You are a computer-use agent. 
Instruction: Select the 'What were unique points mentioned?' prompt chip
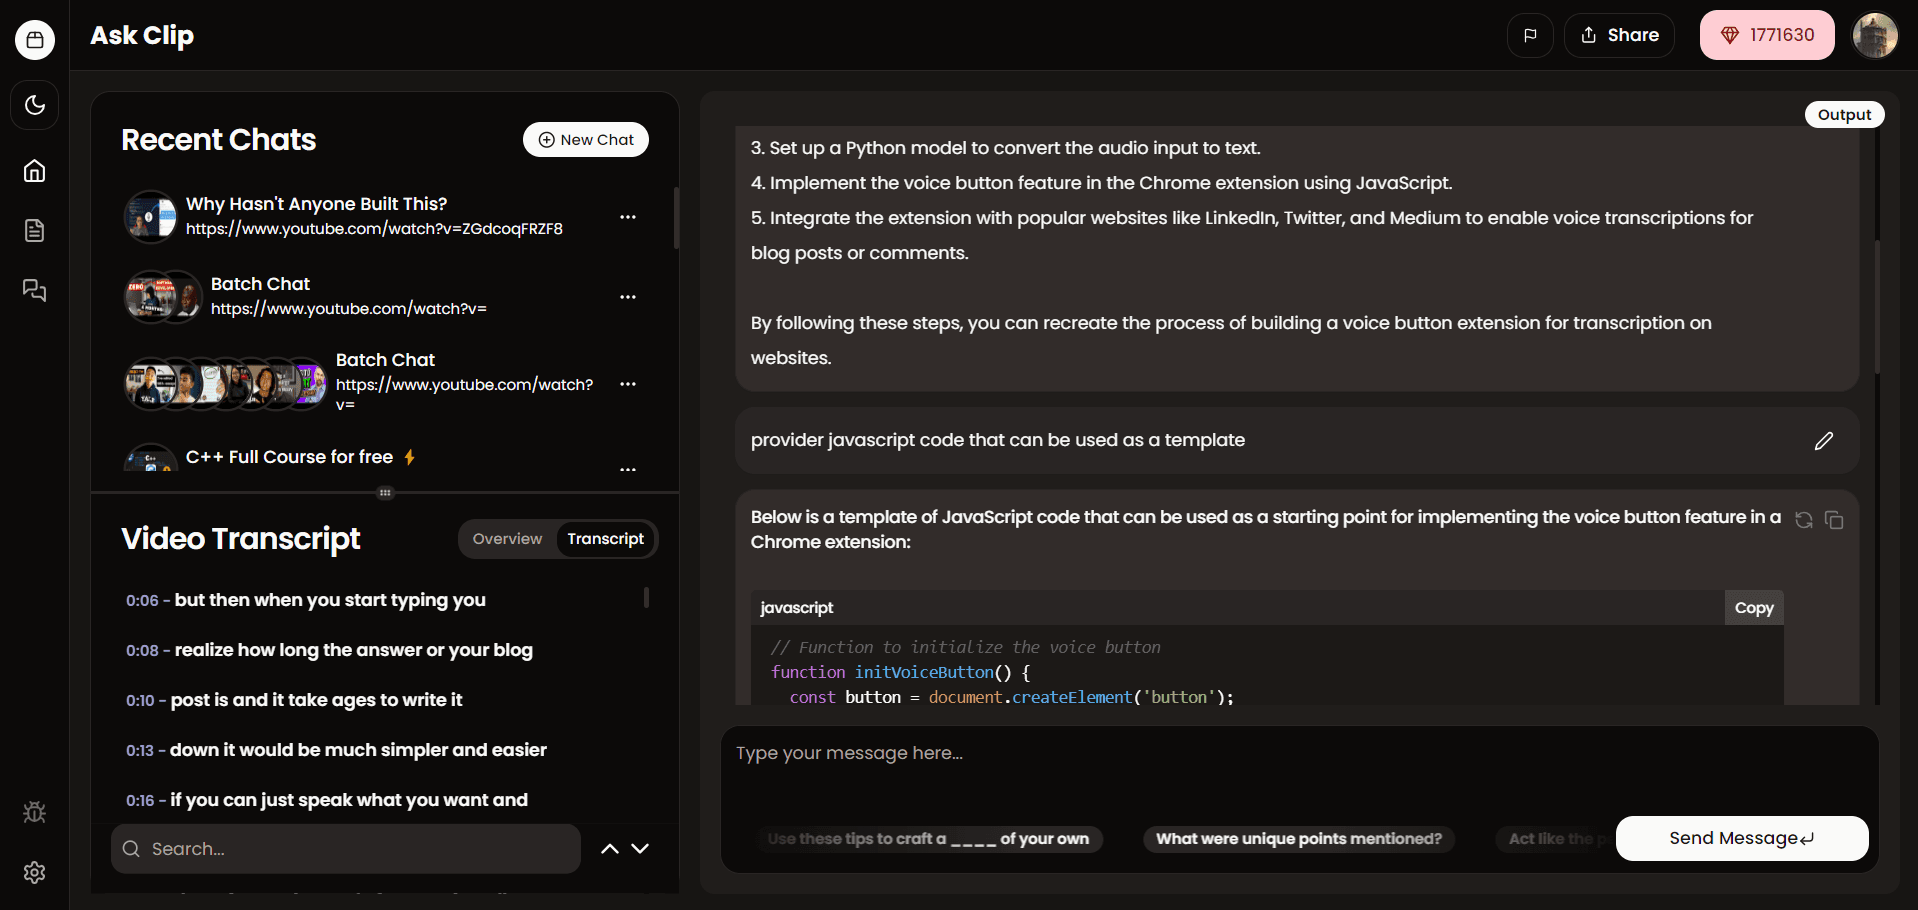tap(1297, 839)
